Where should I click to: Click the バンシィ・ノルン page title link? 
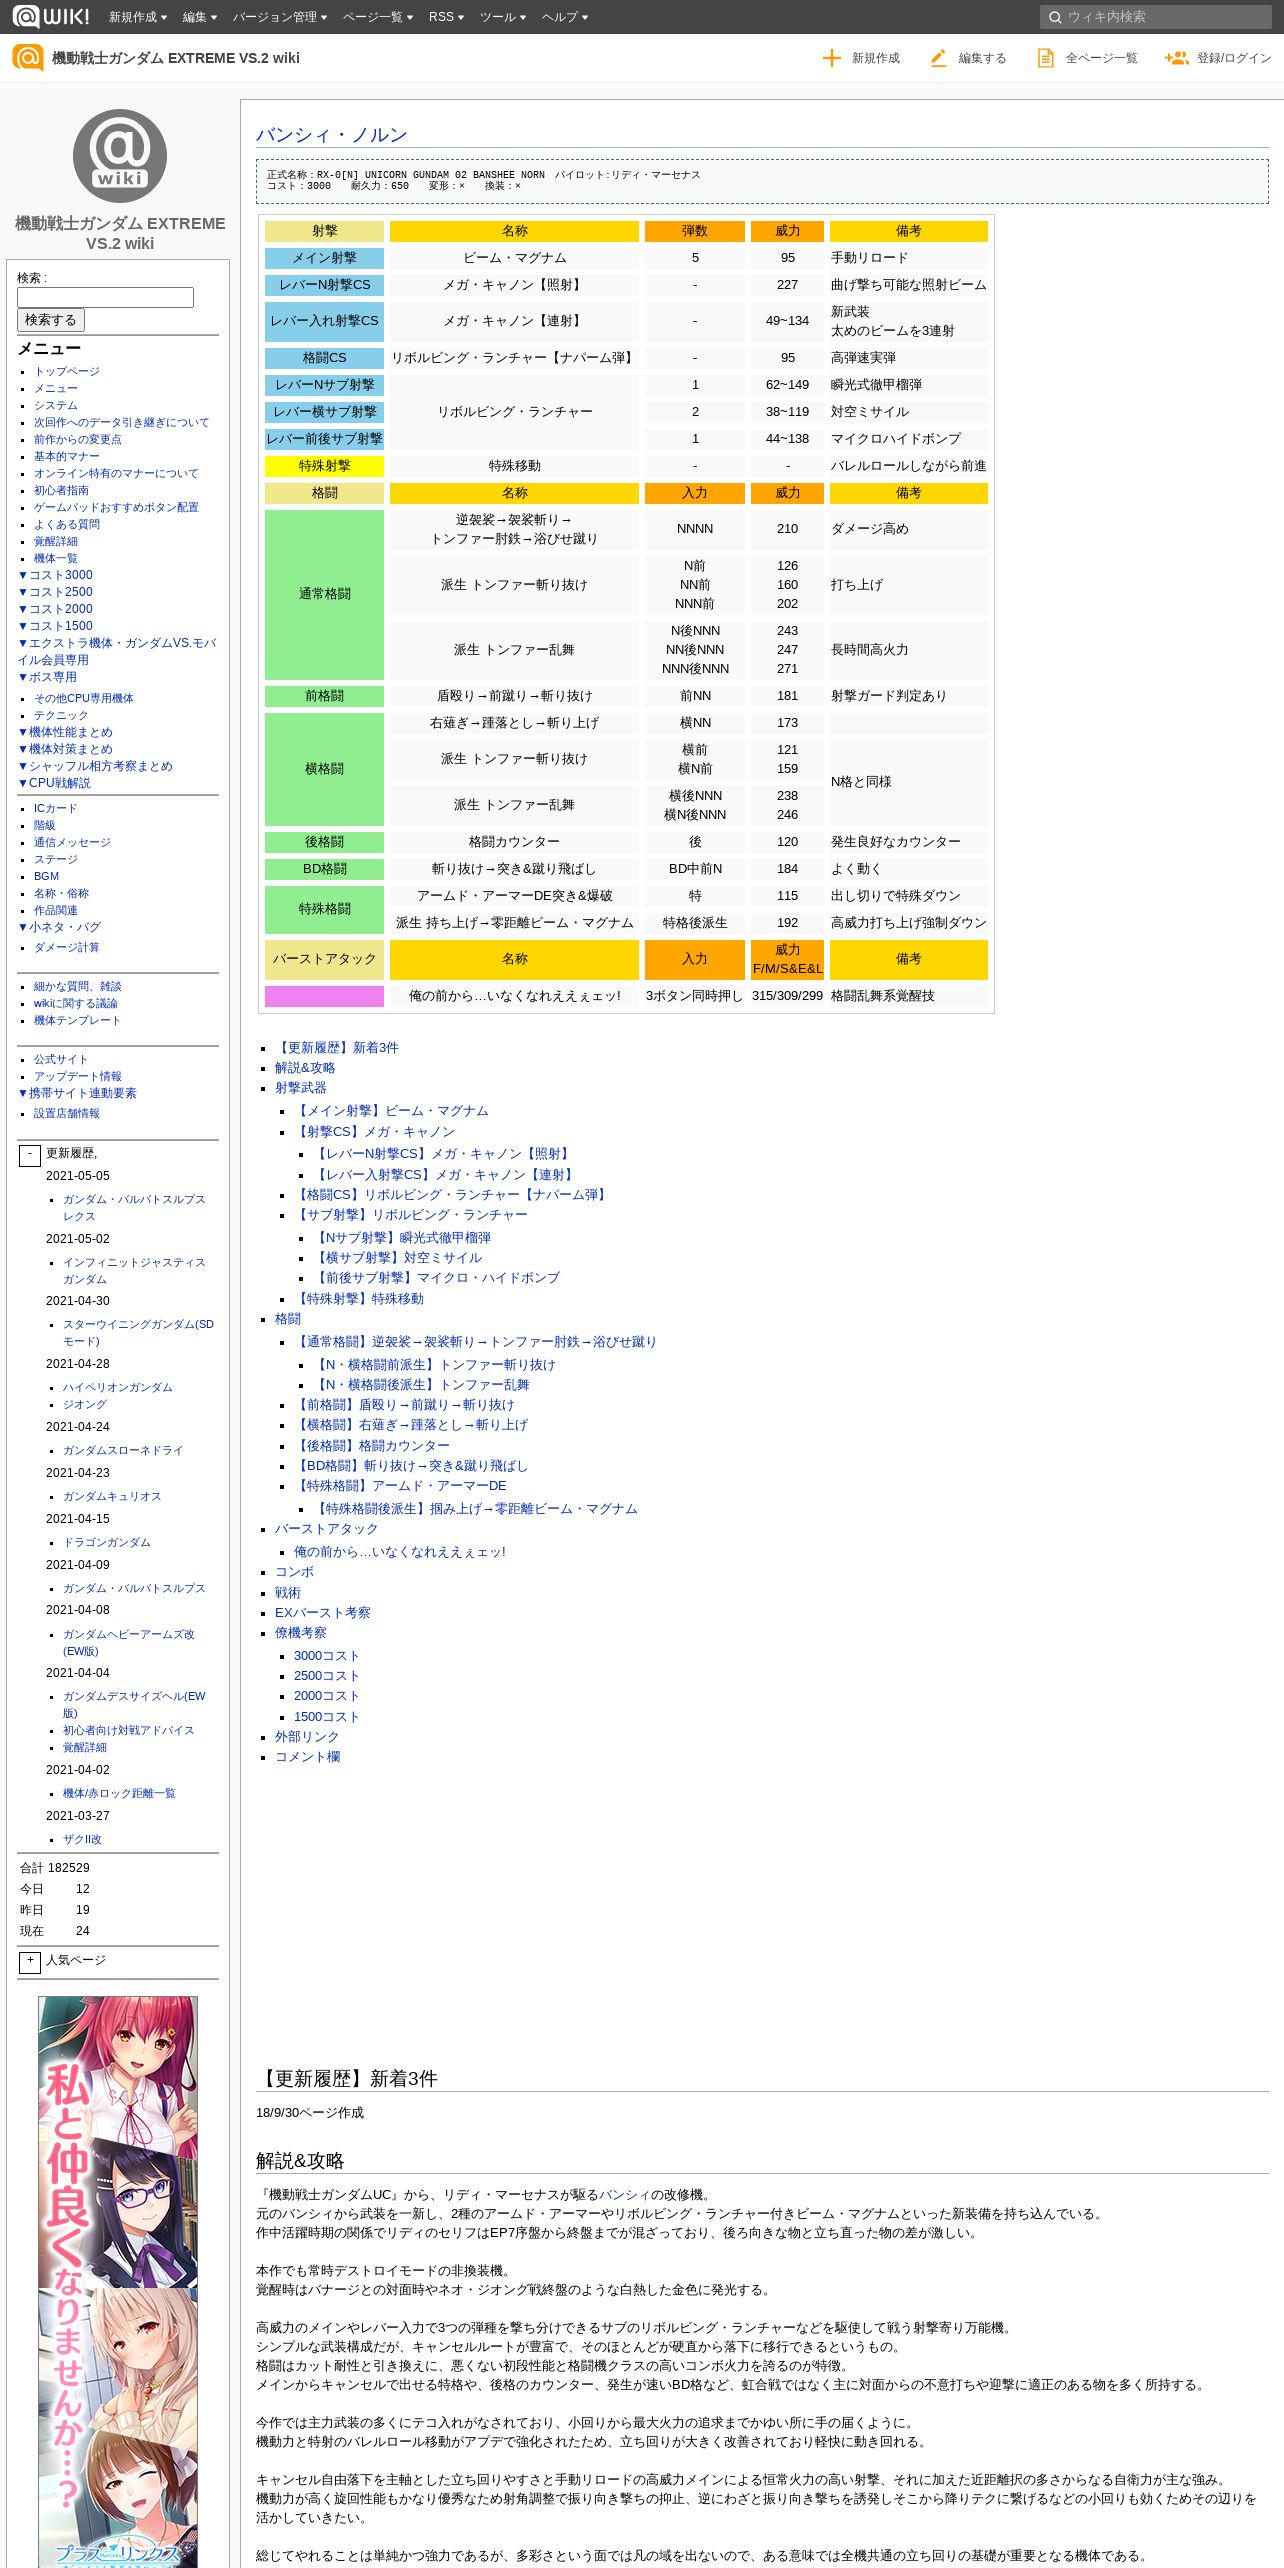tap(332, 135)
